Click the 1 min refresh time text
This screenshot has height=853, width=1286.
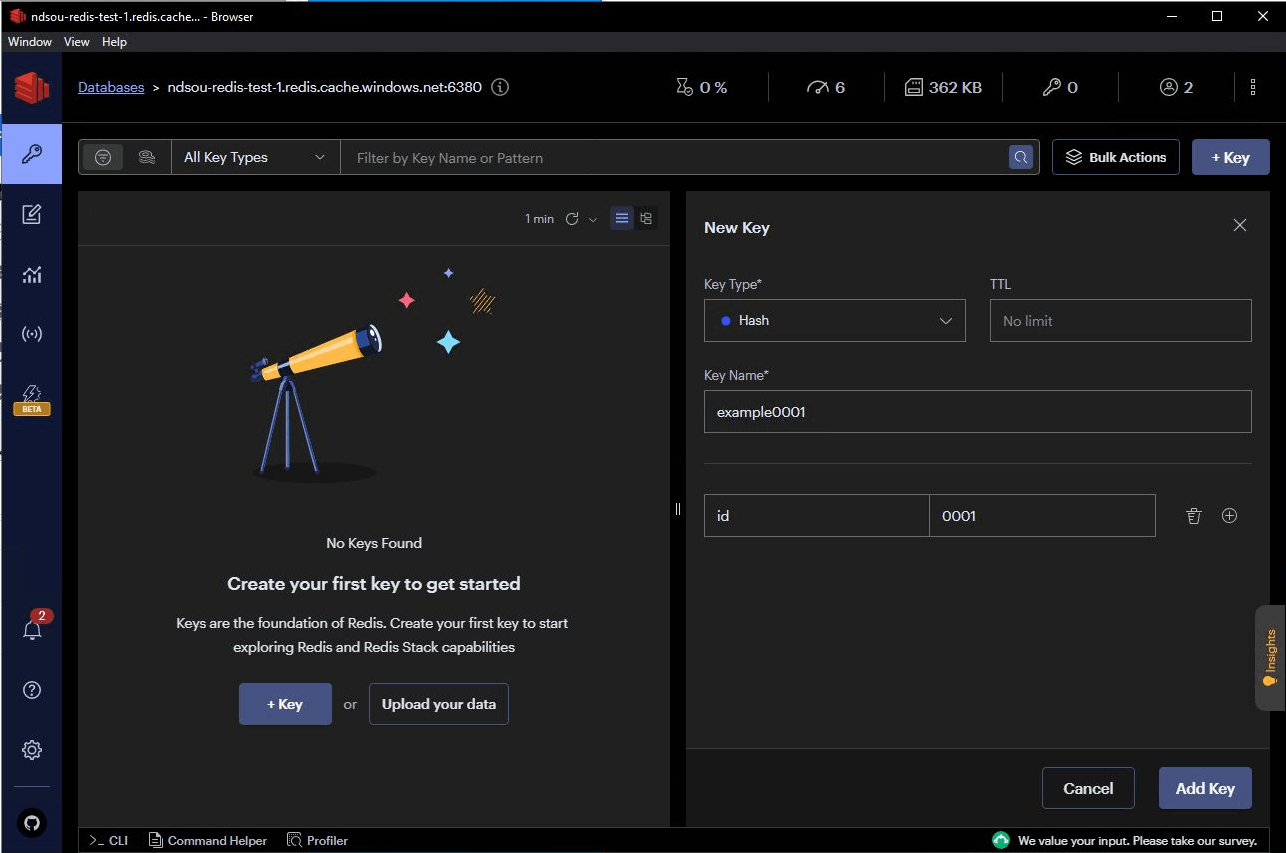(539, 219)
